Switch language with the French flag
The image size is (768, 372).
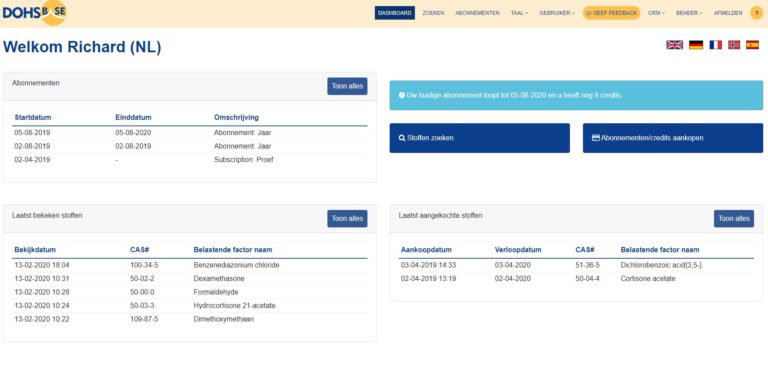(x=716, y=45)
